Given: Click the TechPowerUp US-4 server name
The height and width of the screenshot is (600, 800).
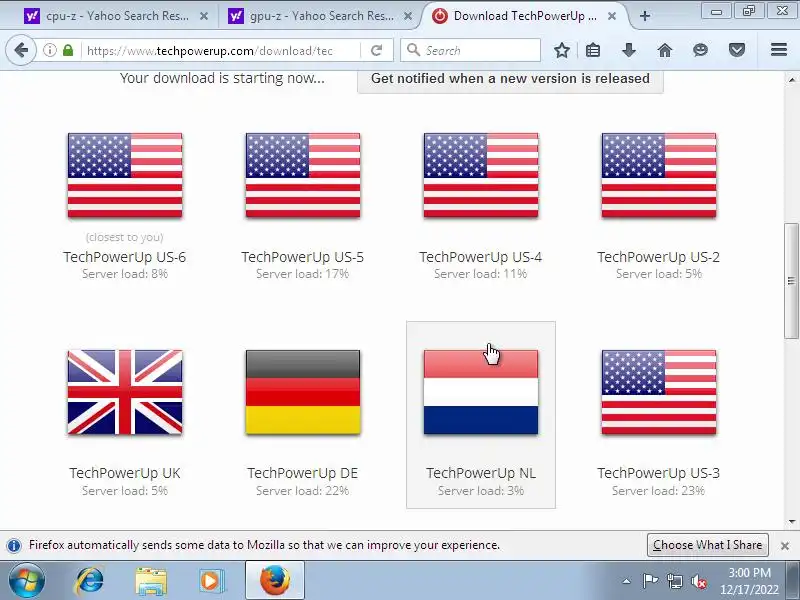Looking at the screenshot, I should click(481, 257).
